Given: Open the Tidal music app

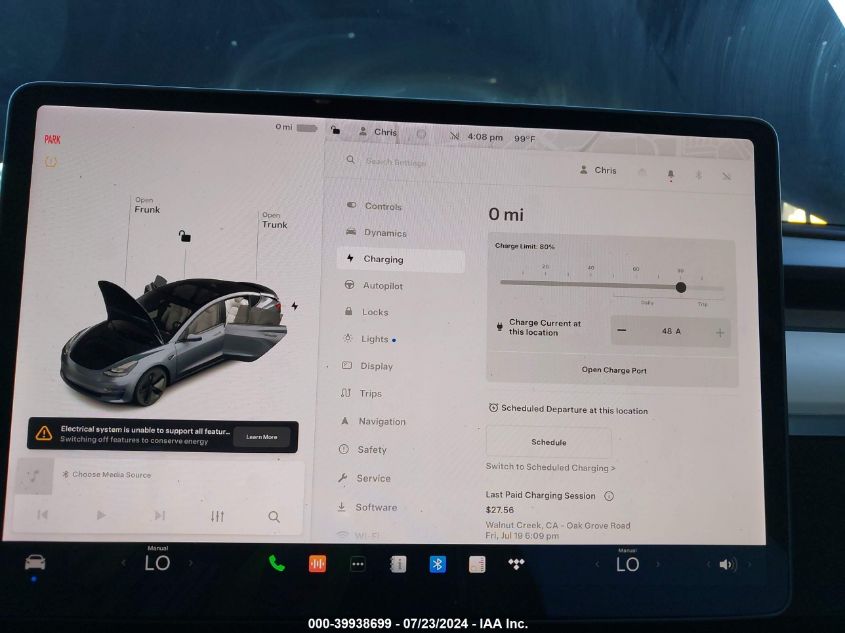Looking at the screenshot, I should tap(517, 564).
